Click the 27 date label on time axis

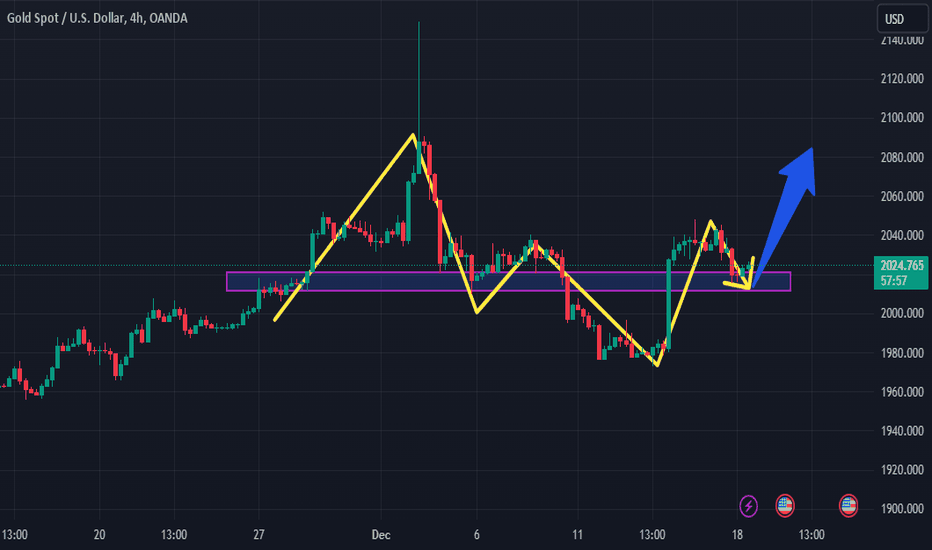pos(259,535)
